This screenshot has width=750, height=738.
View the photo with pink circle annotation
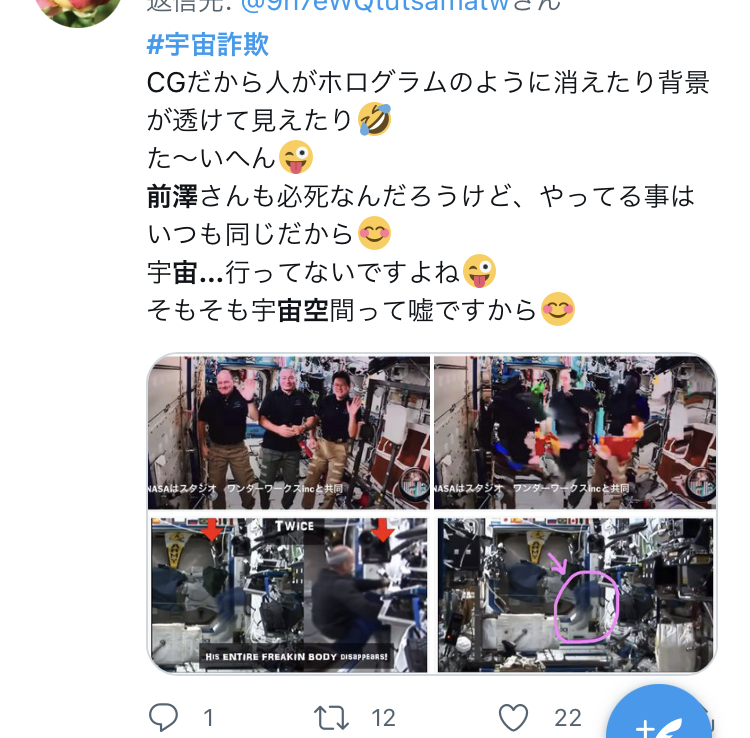575,595
